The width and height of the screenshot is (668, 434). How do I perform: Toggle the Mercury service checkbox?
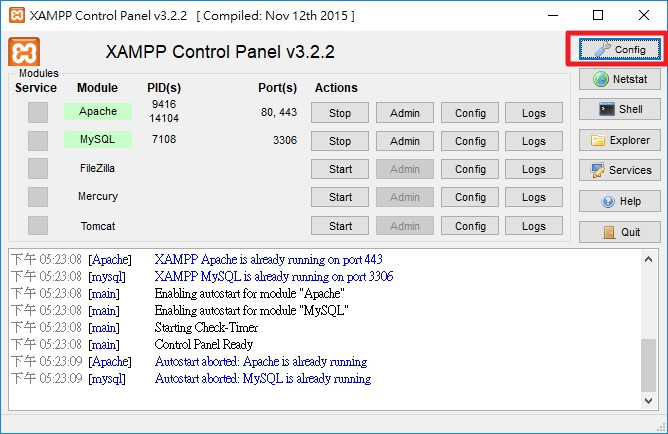pyautogui.click(x=38, y=197)
